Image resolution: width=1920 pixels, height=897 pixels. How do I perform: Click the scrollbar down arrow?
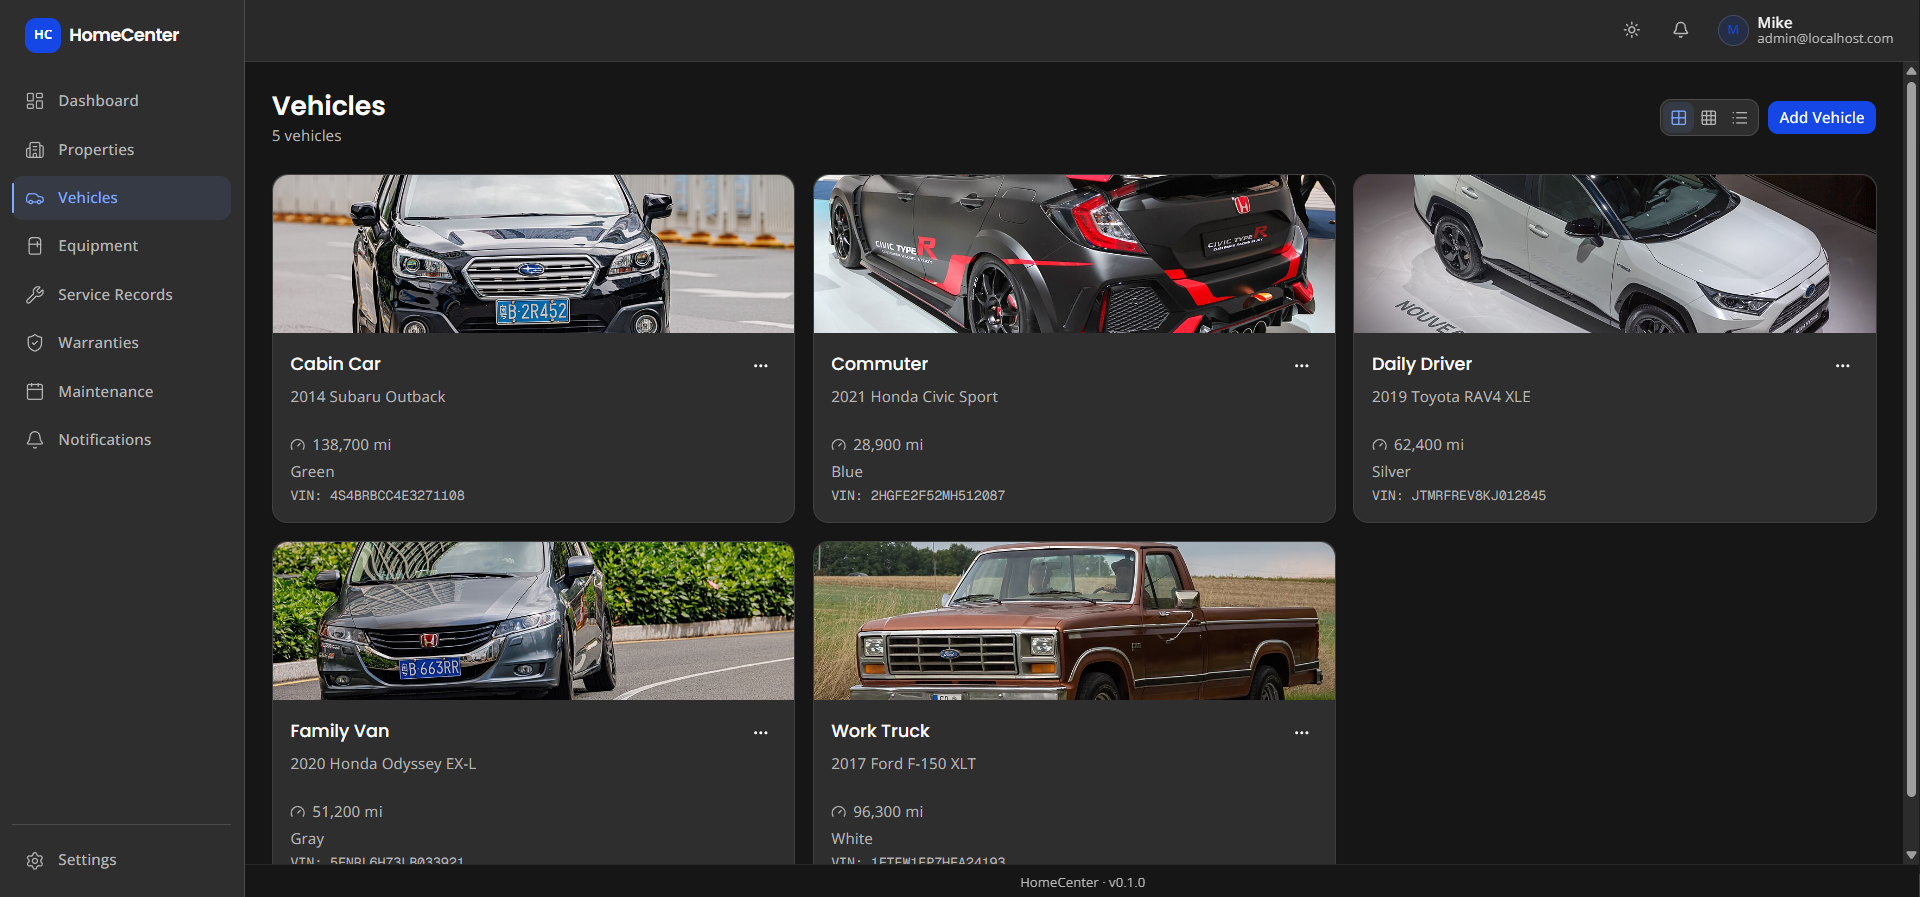tap(1911, 855)
